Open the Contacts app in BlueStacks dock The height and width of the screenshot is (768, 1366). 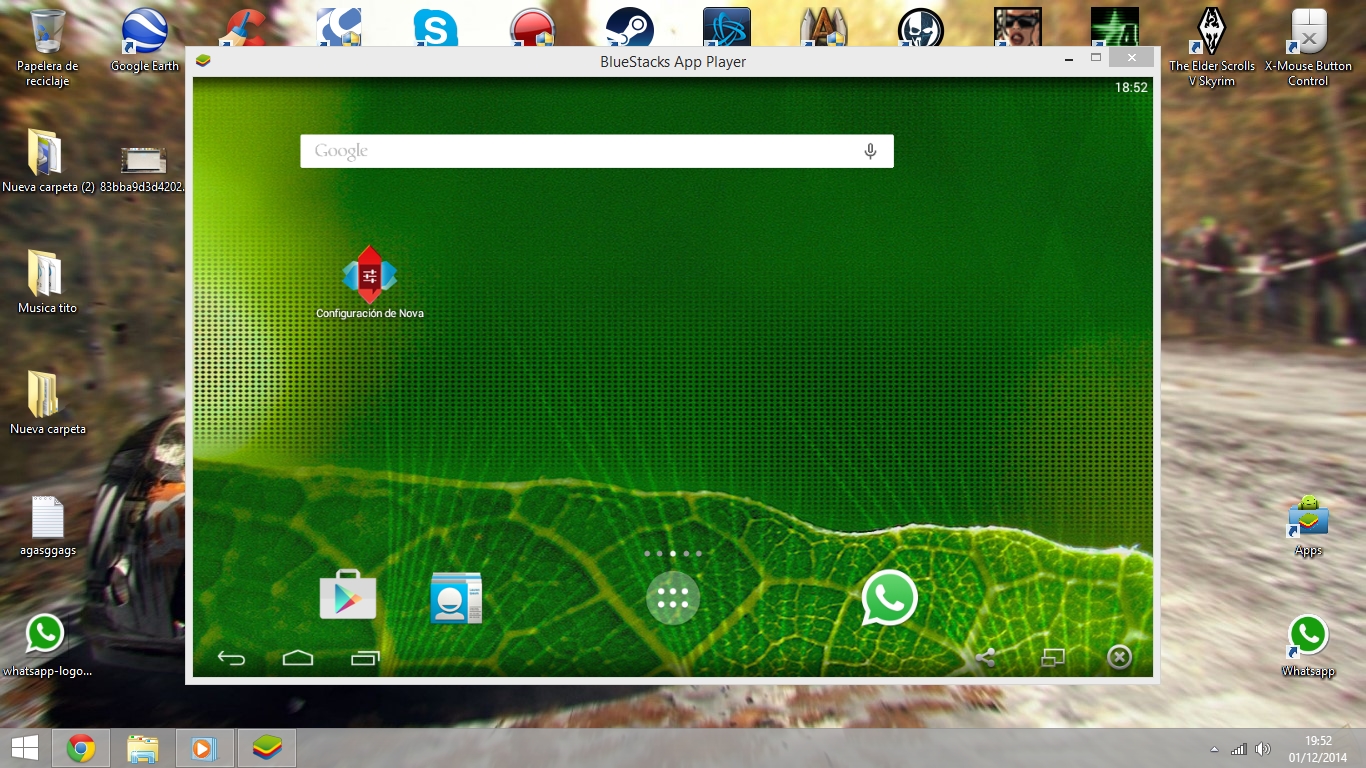(456, 598)
